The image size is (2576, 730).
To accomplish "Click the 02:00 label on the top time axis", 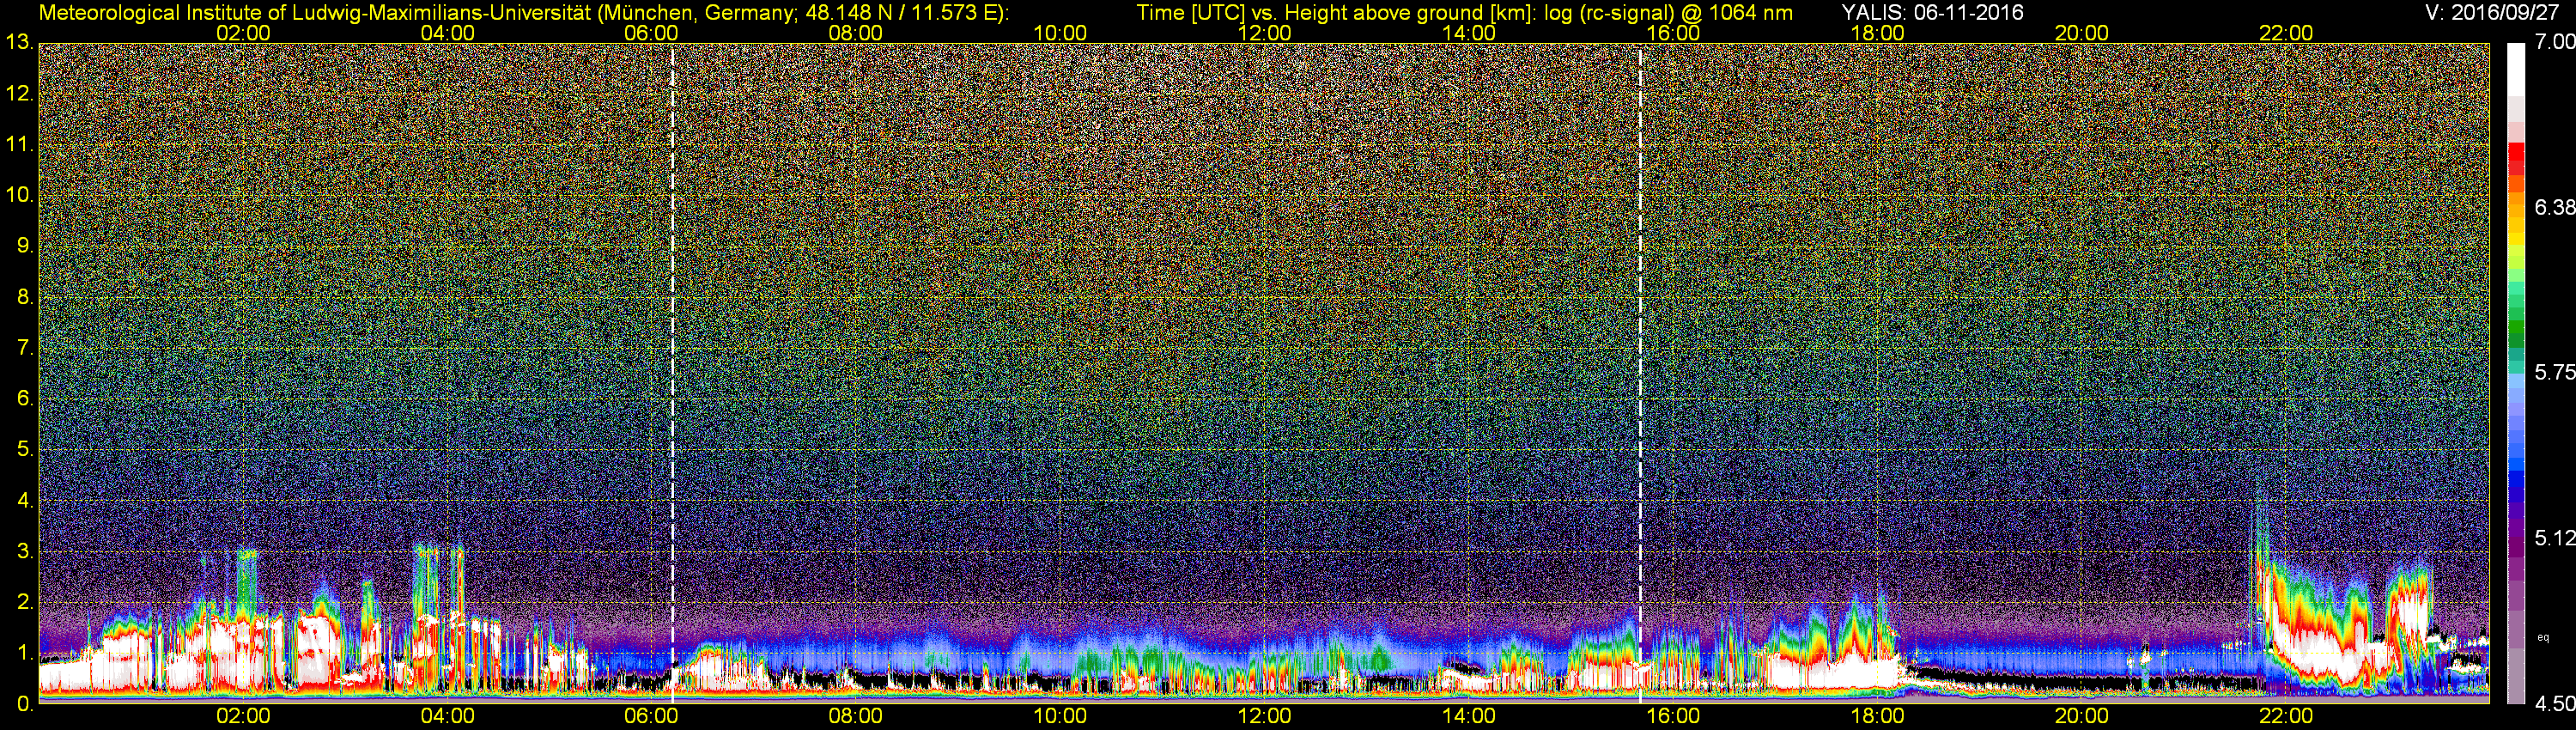I will click(243, 33).
